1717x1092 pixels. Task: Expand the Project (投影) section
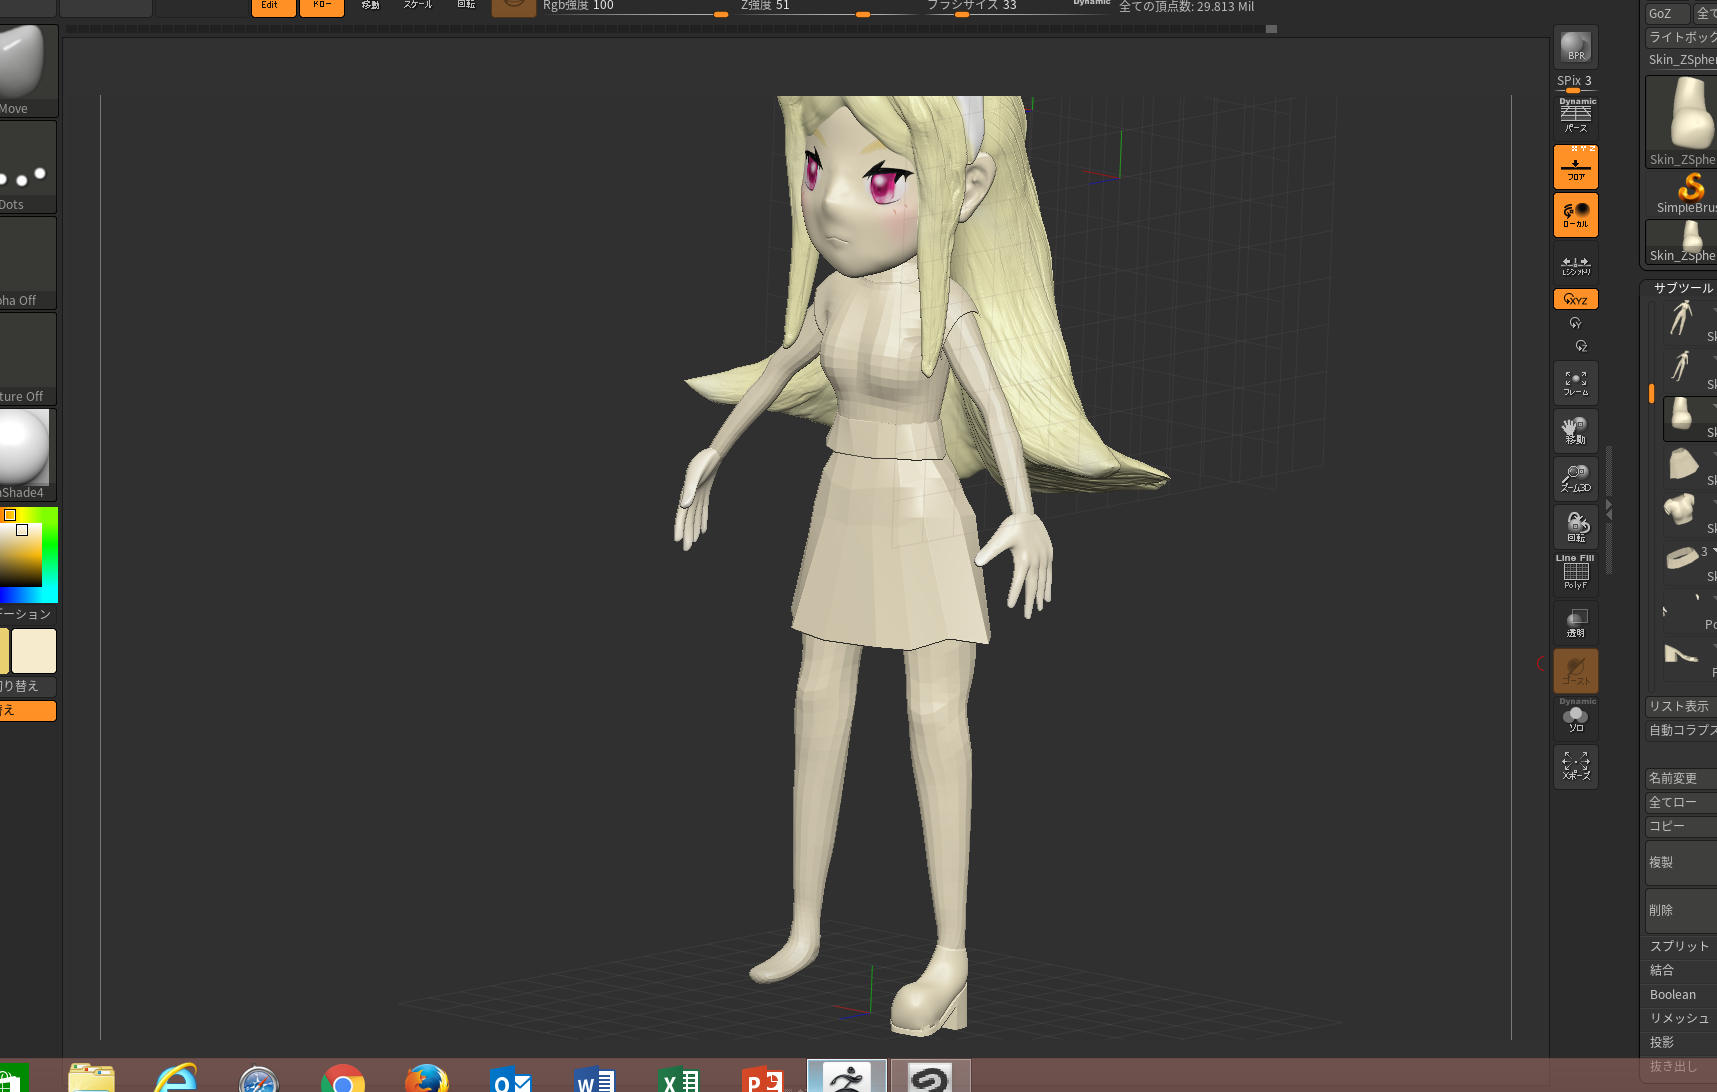pyautogui.click(x=1681, y=1042)
